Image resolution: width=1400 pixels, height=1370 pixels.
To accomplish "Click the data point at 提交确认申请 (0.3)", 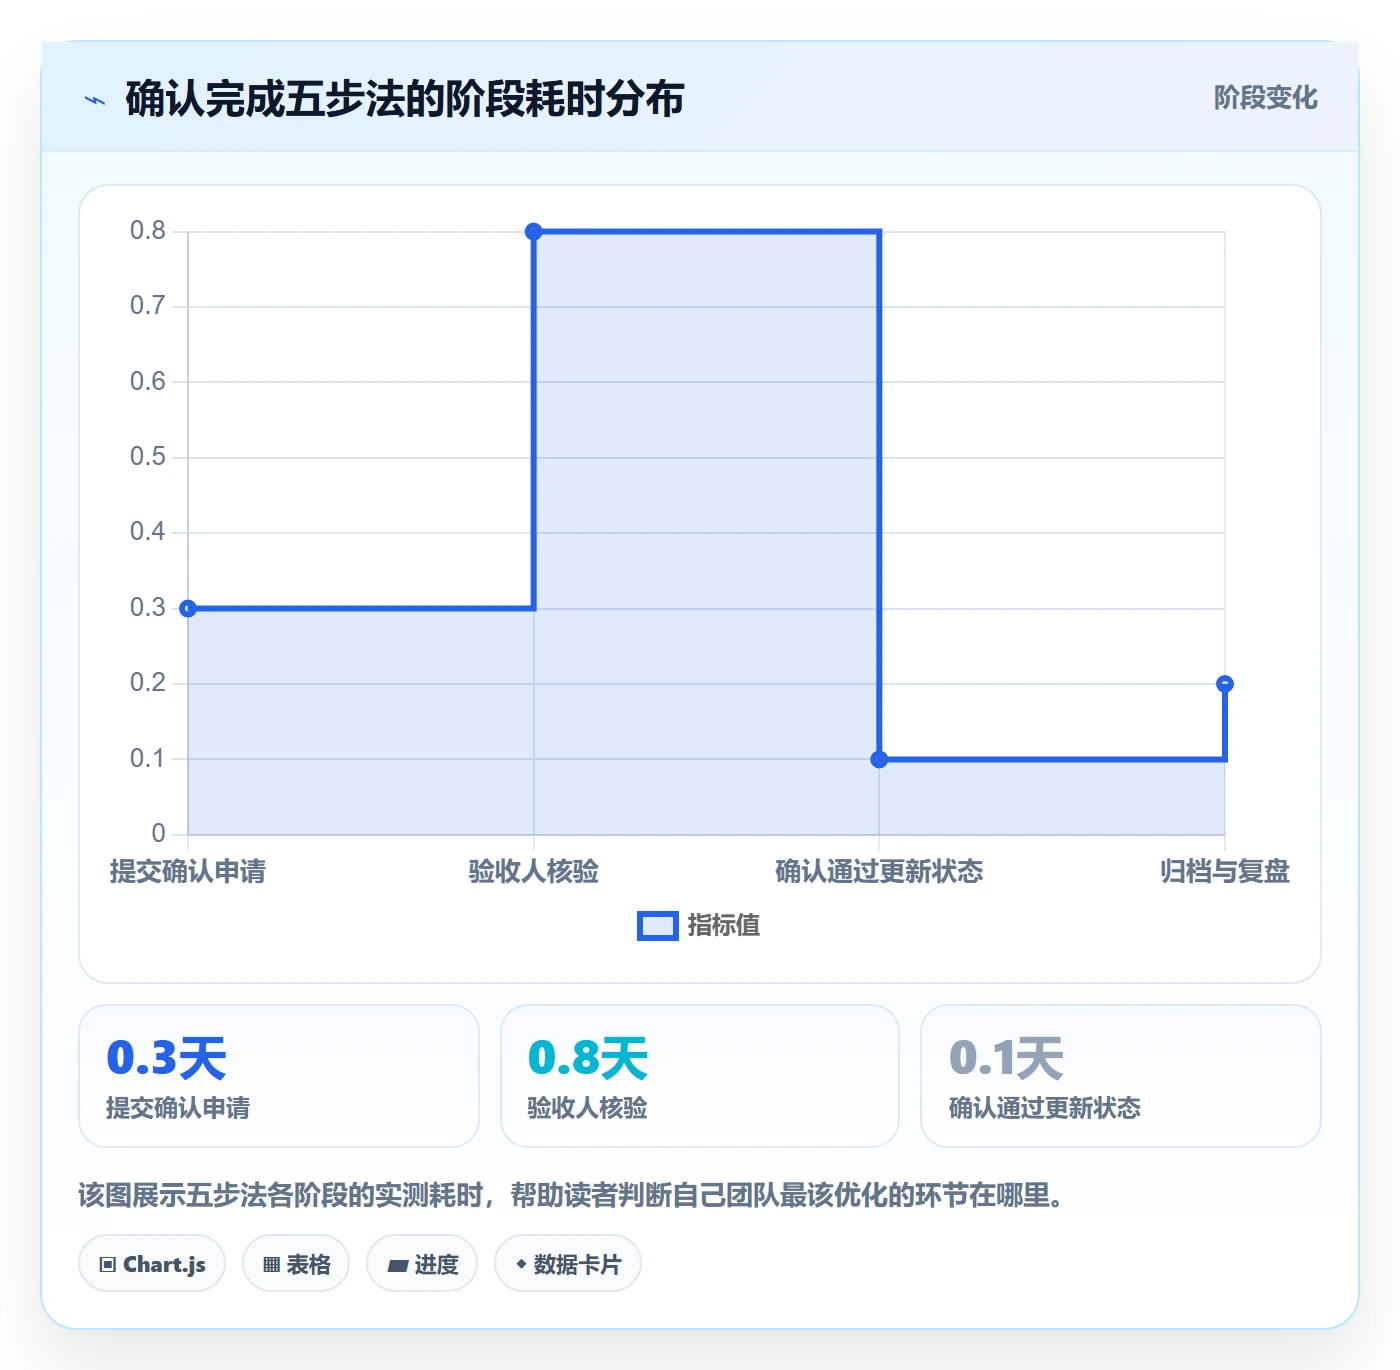I will (188, 608).
